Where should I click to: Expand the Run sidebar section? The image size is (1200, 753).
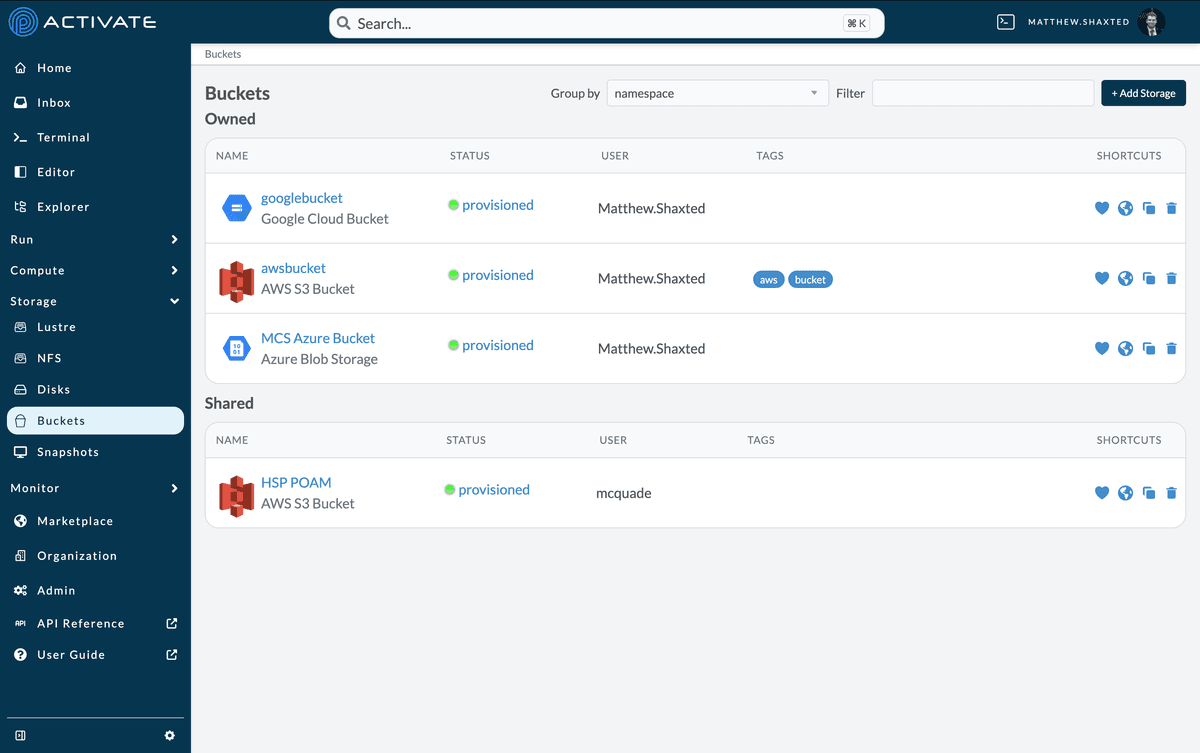pos(95,240)
